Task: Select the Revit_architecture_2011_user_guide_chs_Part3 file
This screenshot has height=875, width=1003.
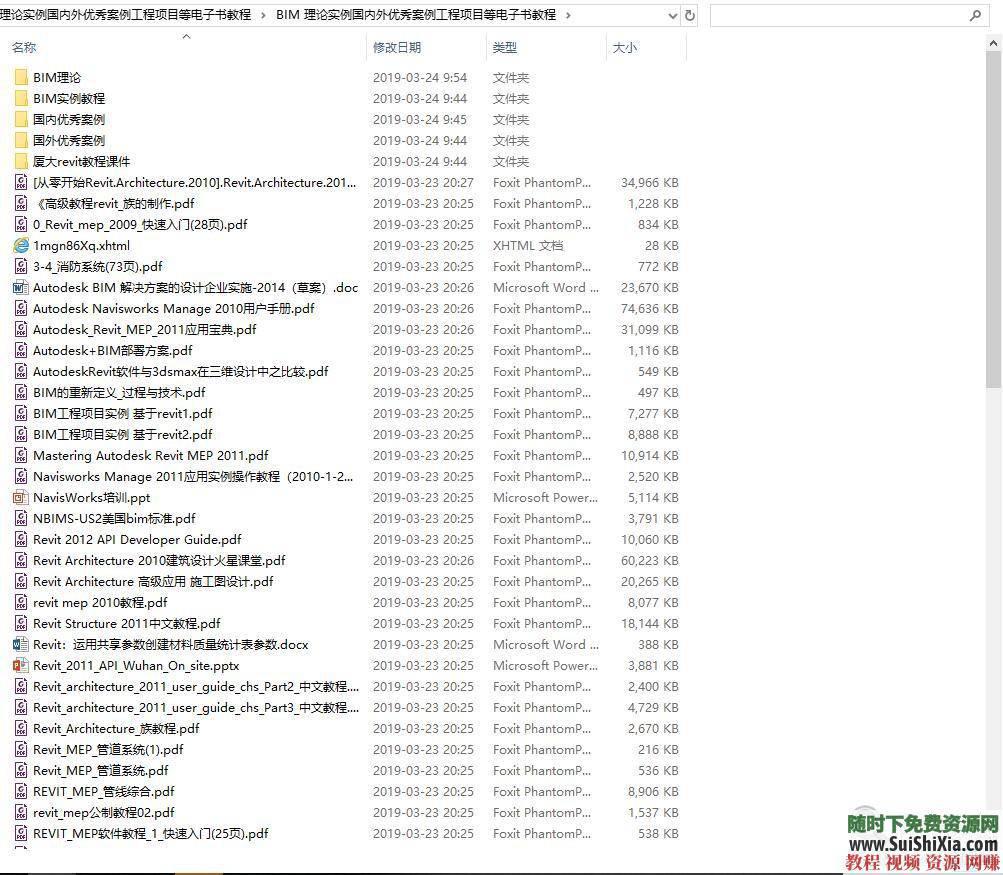Action: coord(196,708)
